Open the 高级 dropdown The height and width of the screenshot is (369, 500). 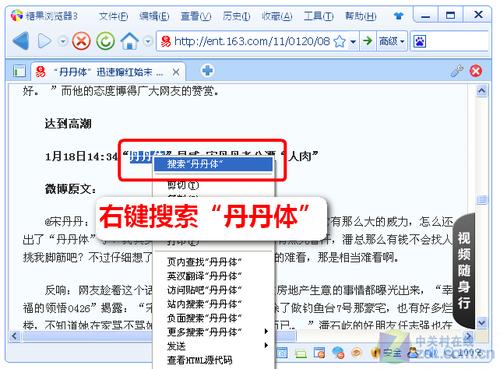pyautogui.click(x=392, y=41)
